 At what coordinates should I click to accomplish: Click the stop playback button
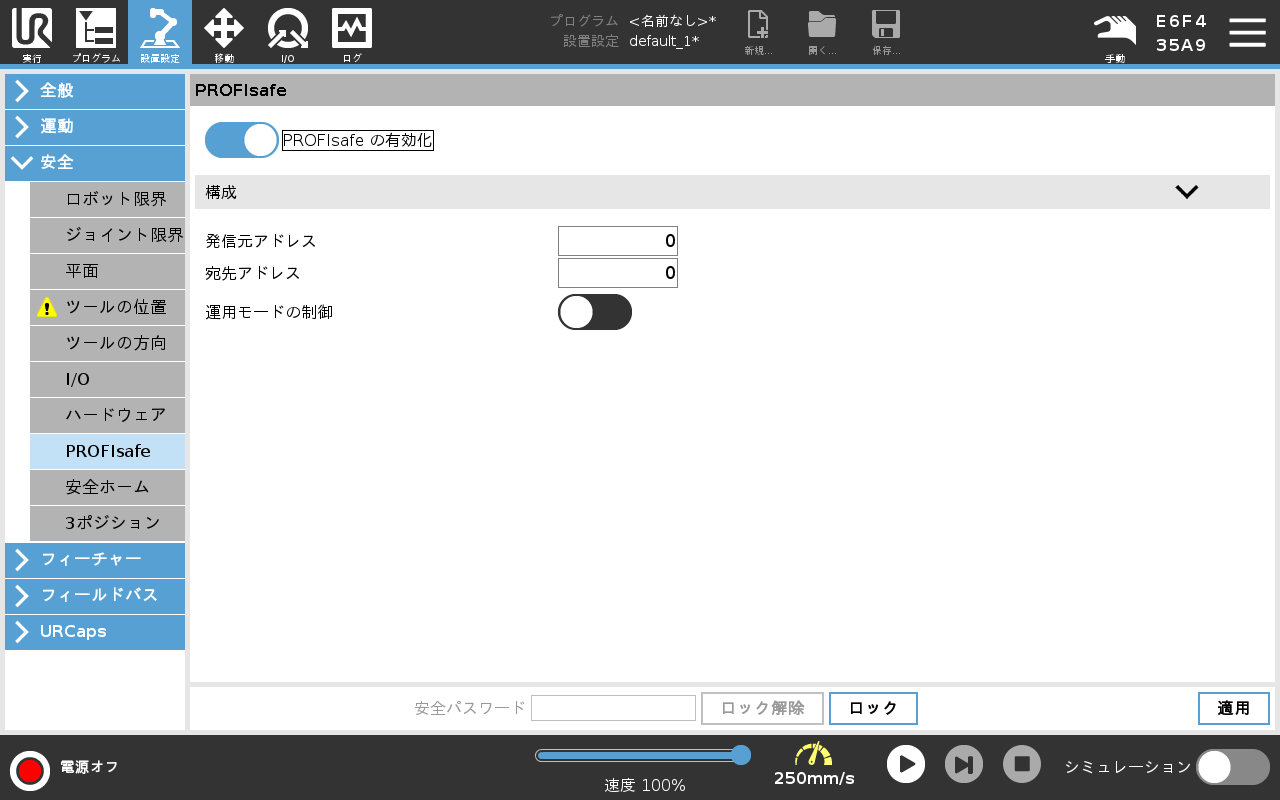tap(1022, 764)
